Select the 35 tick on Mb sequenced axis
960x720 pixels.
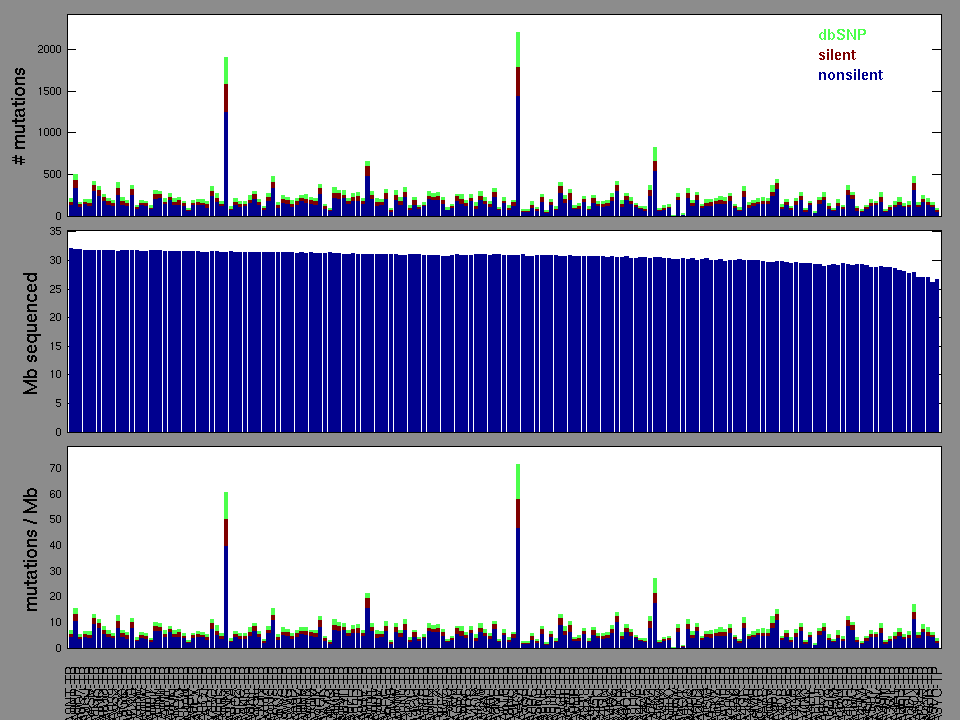pyautogui.click(x=55, y=232)
